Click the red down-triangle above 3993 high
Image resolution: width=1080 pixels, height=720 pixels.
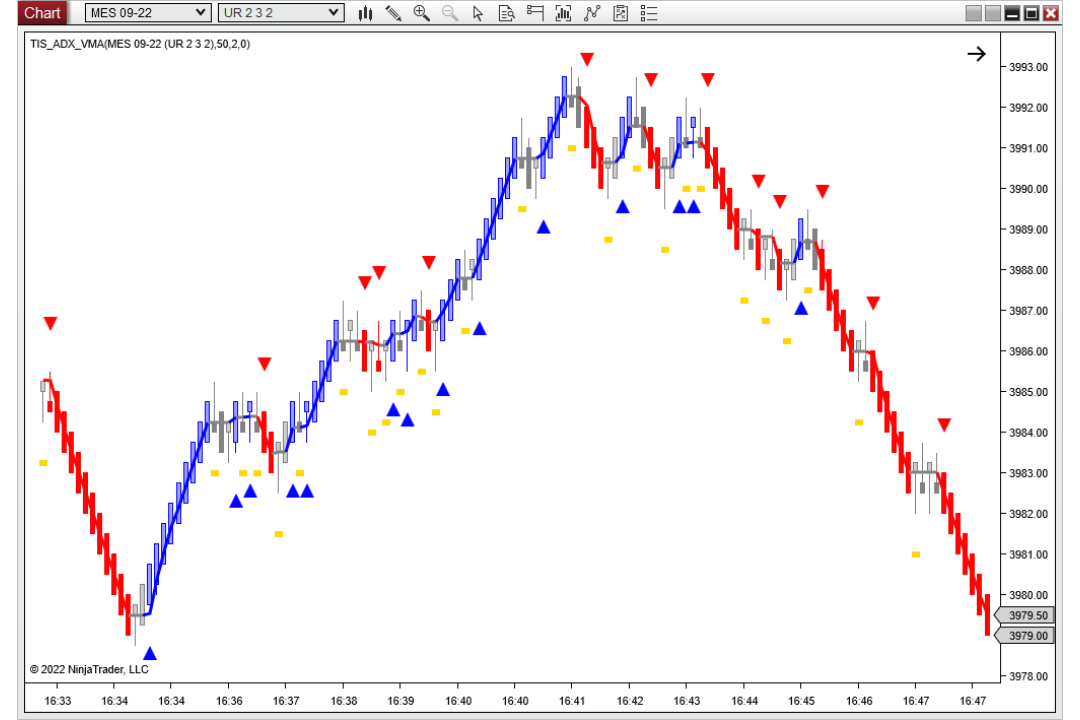(x=587, y=59)
